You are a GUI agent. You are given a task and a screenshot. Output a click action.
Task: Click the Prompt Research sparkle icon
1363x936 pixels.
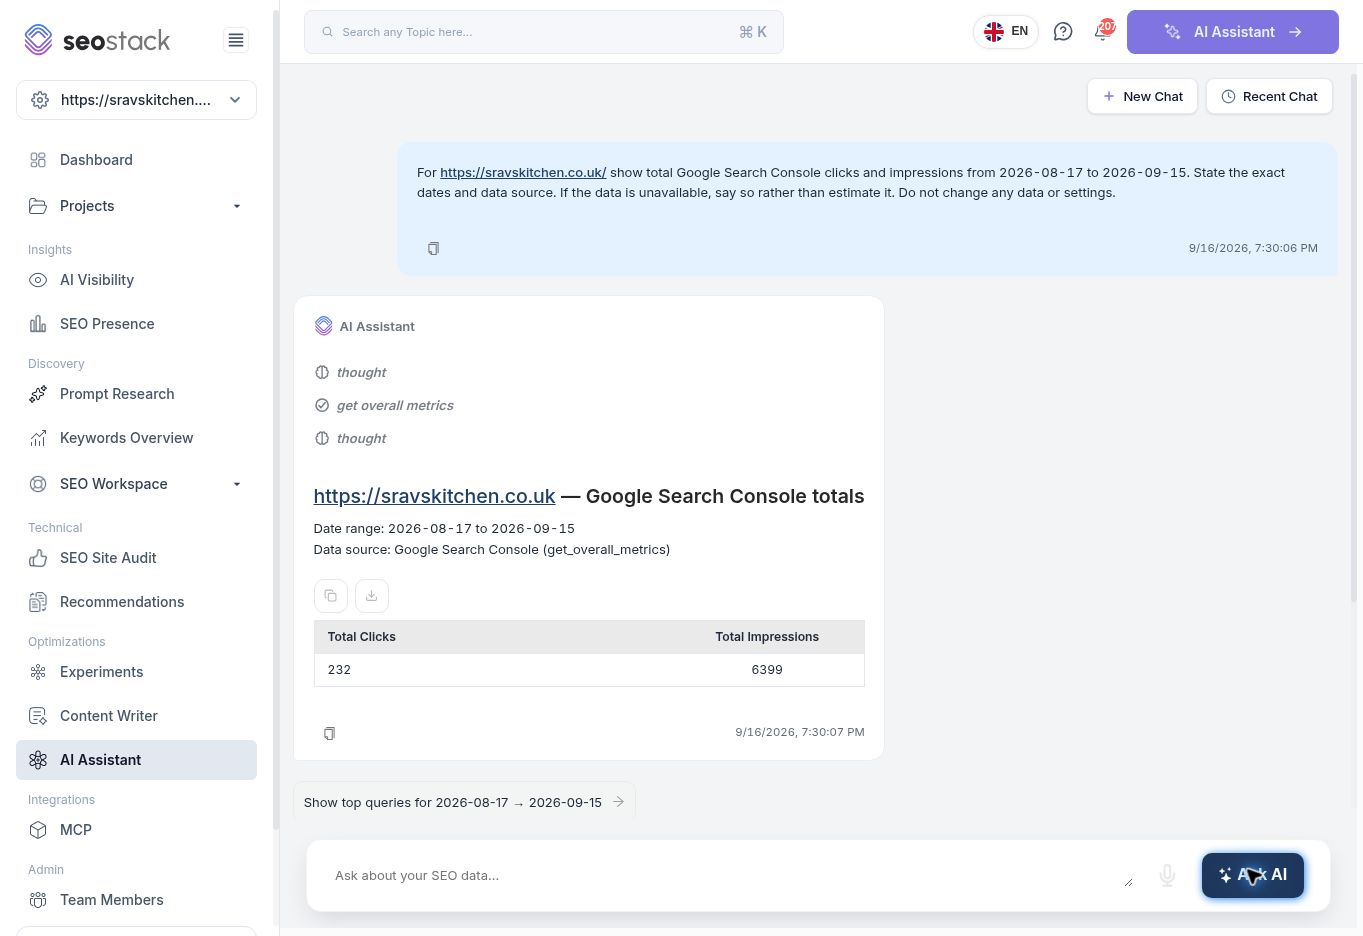pos(38,394)
